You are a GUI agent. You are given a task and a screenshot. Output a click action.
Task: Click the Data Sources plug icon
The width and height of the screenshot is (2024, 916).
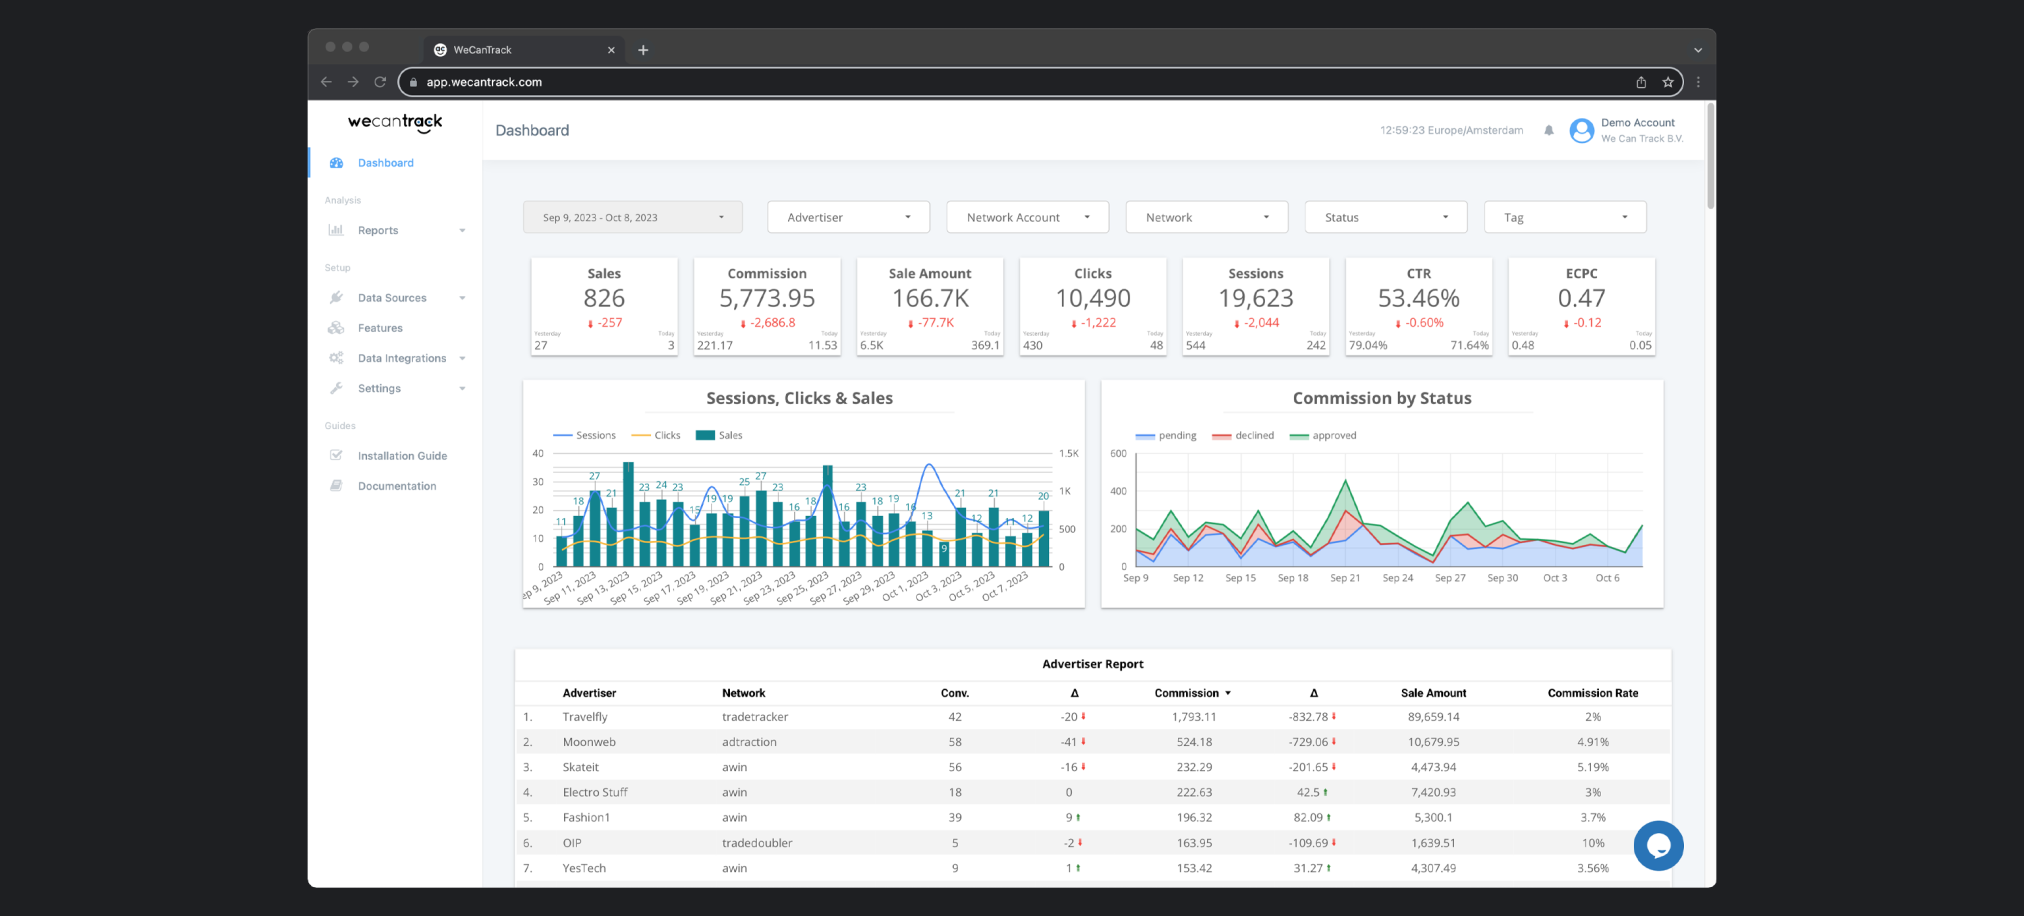point(336,298)
